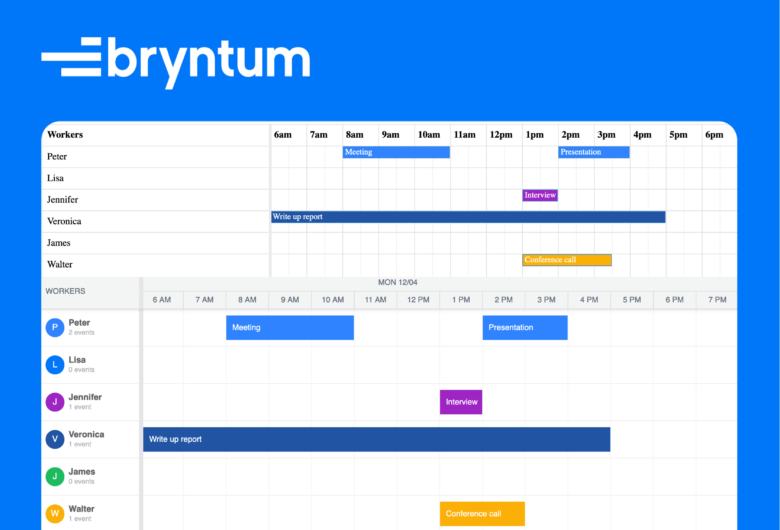The width and height of the screenshot is (780, 530).
Task: Click James's green avatar circle
Action: 55,477
